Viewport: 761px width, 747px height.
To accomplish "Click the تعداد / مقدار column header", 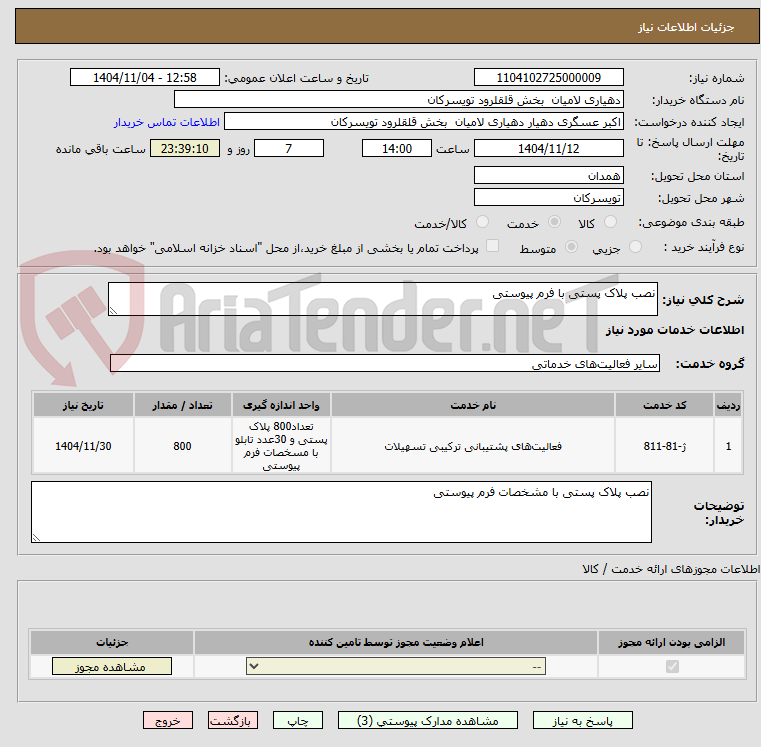I will pos(182,405).
